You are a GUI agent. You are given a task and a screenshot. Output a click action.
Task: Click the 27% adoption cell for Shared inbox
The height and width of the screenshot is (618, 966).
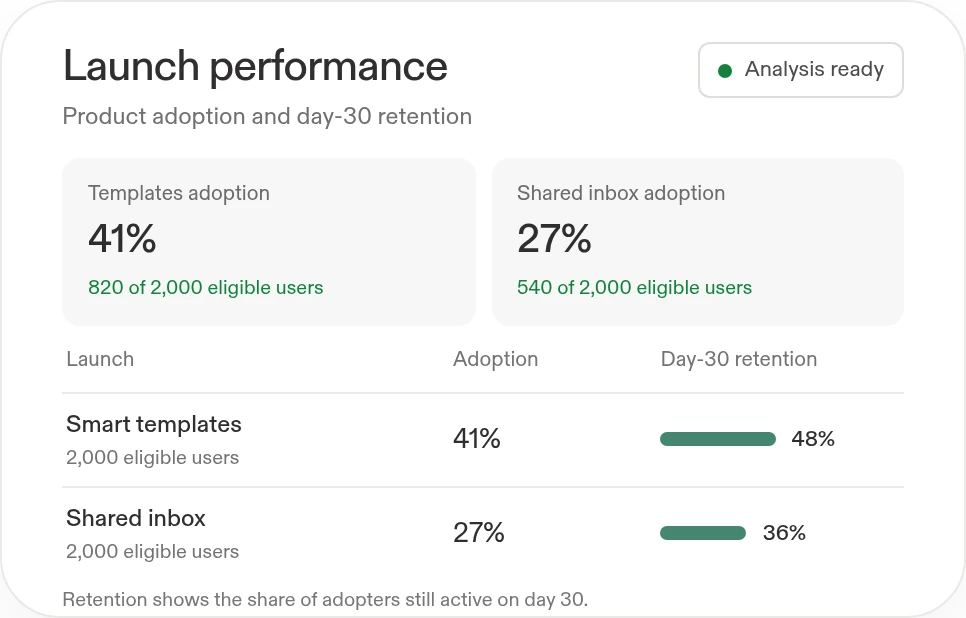point(478,533)
